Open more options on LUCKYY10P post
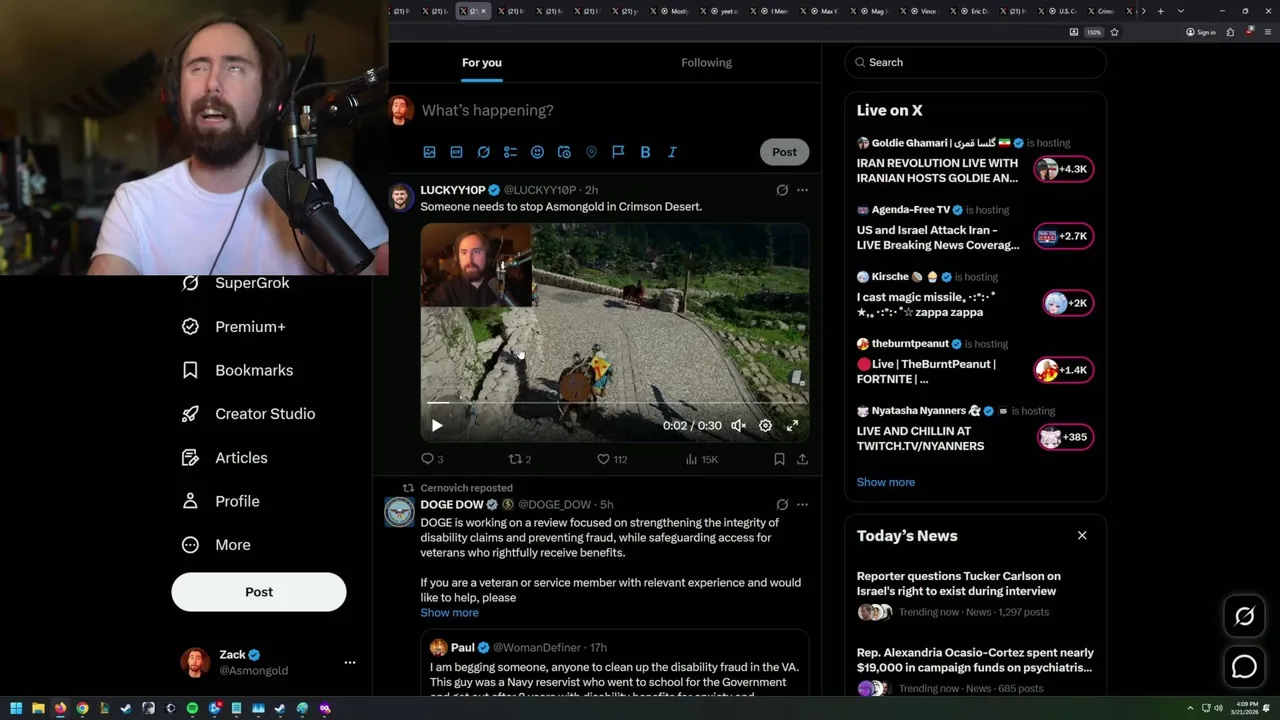 [x=802, y=190]
